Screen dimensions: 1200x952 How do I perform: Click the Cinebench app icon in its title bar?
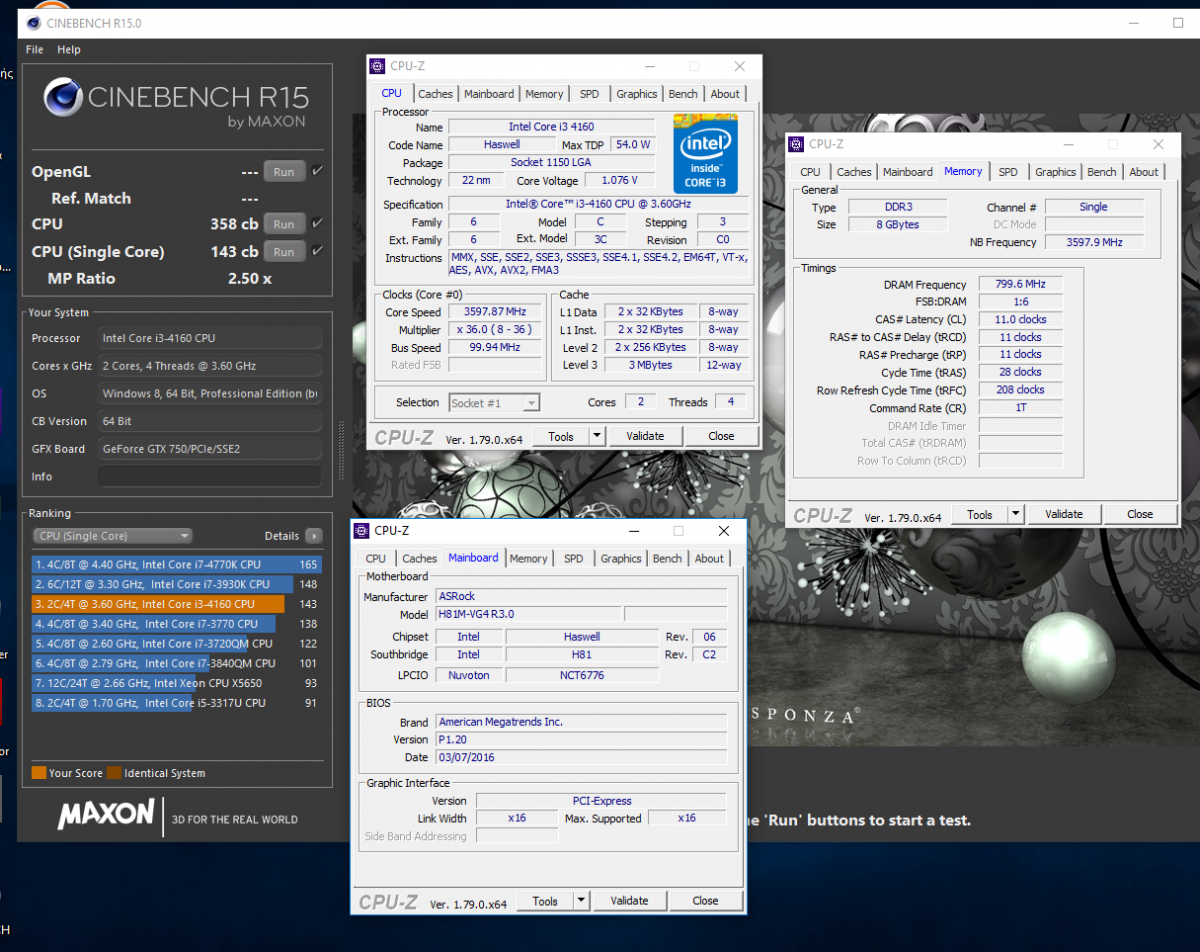pyautogui.click(x=33, y=23)
